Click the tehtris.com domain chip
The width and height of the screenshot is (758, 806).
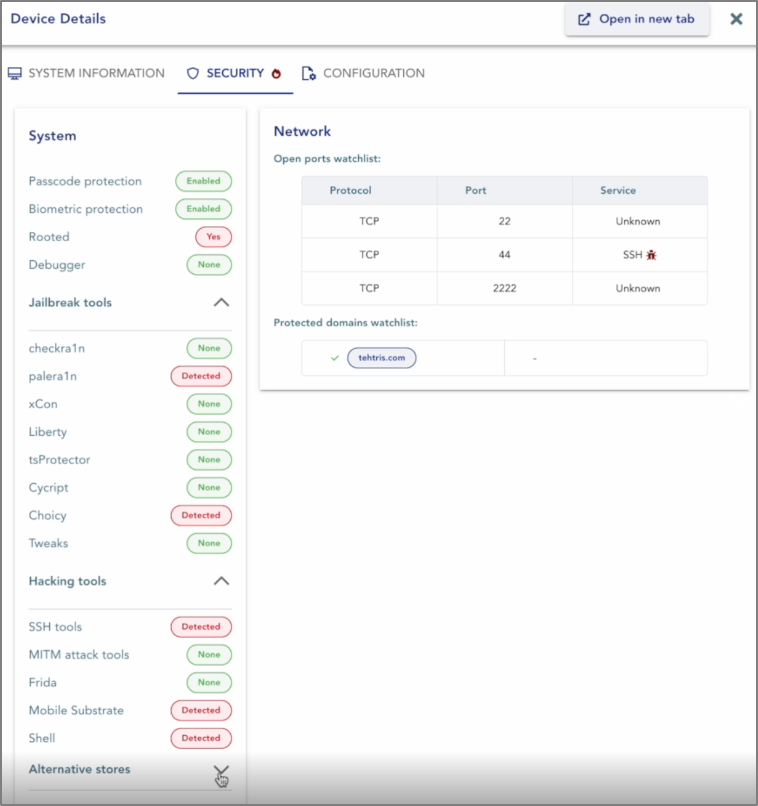click(x=382, y=358)
